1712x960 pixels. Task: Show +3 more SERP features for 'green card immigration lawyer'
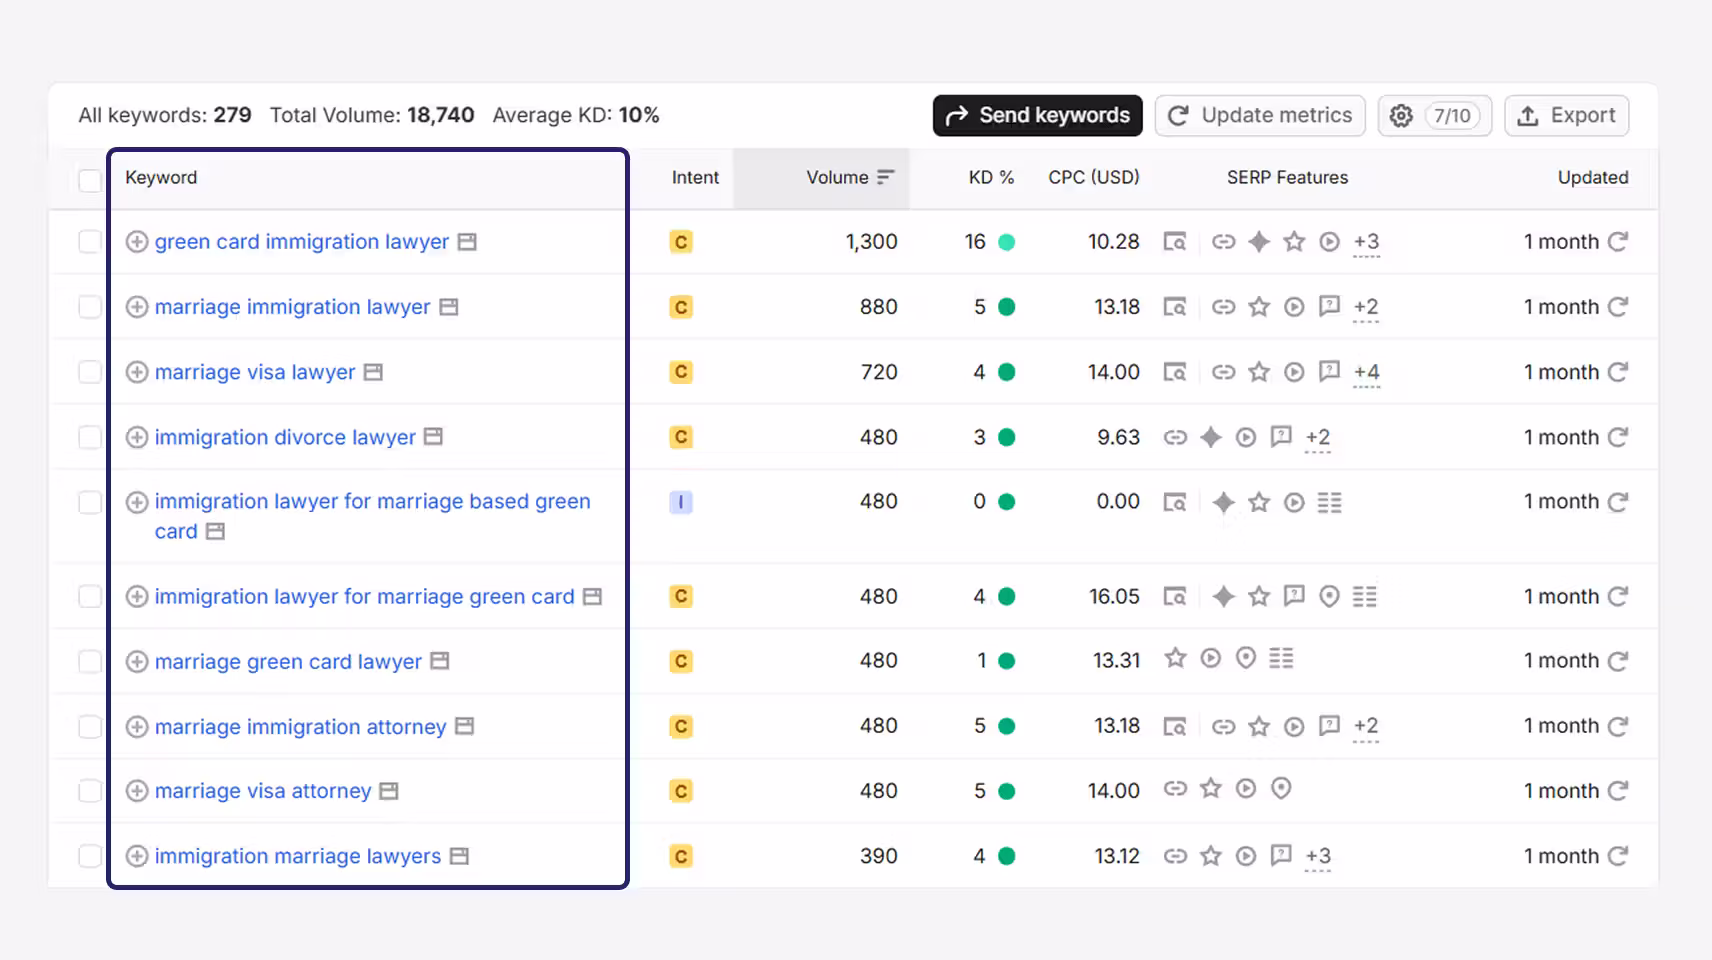point(1366,242)
